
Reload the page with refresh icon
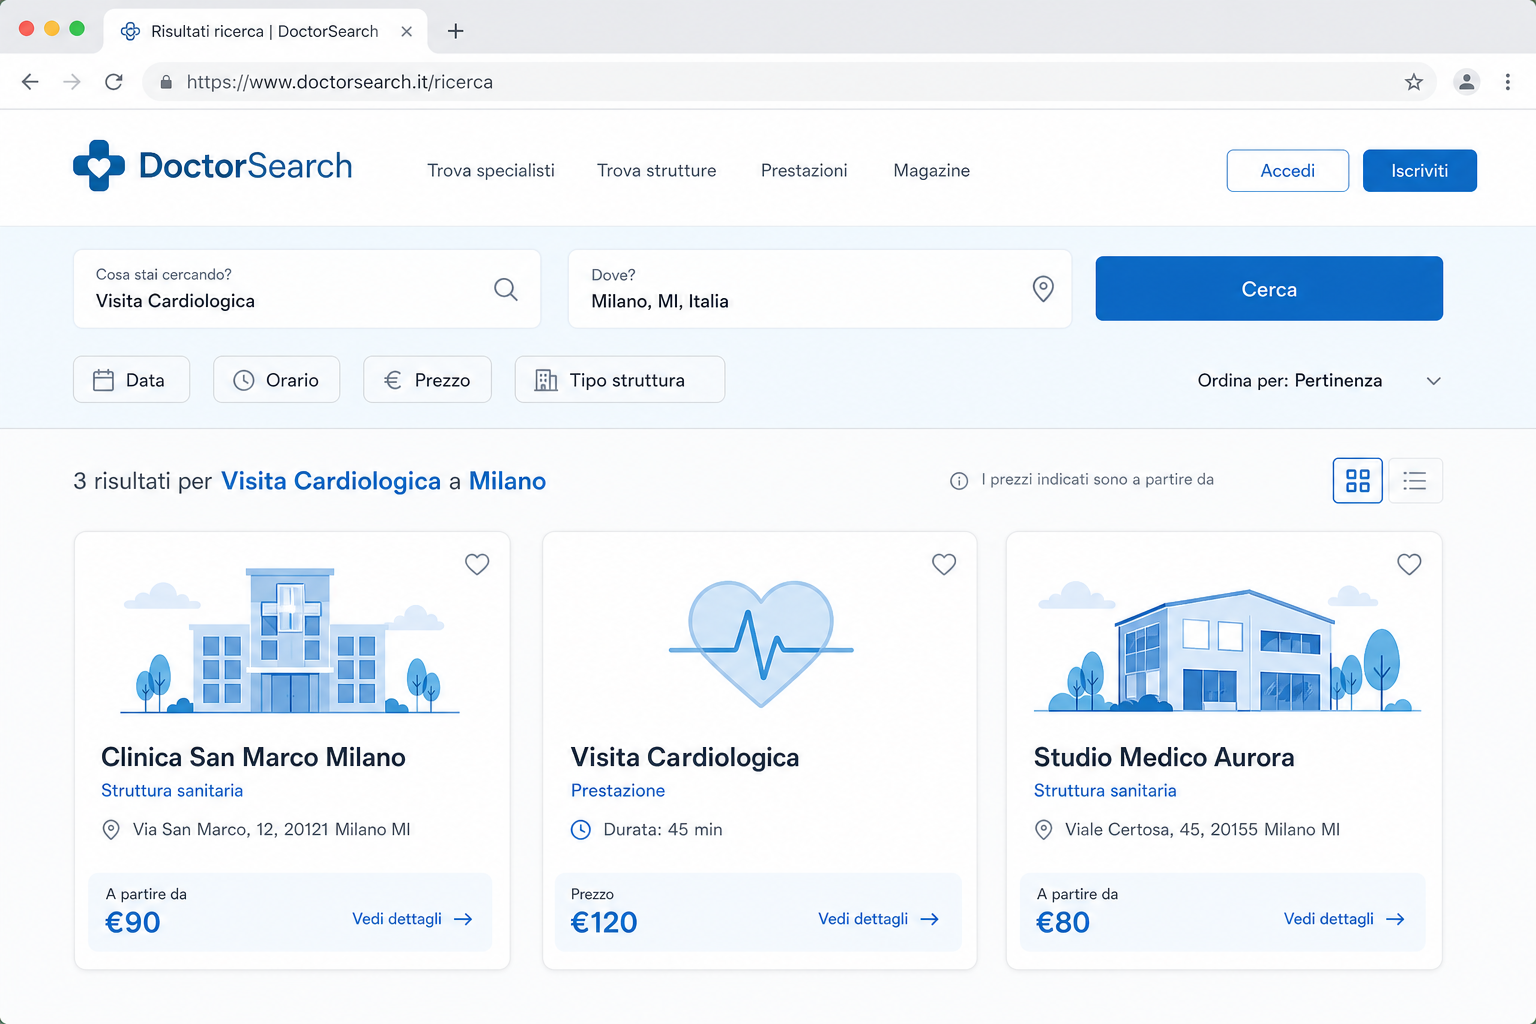pos(114,82)
